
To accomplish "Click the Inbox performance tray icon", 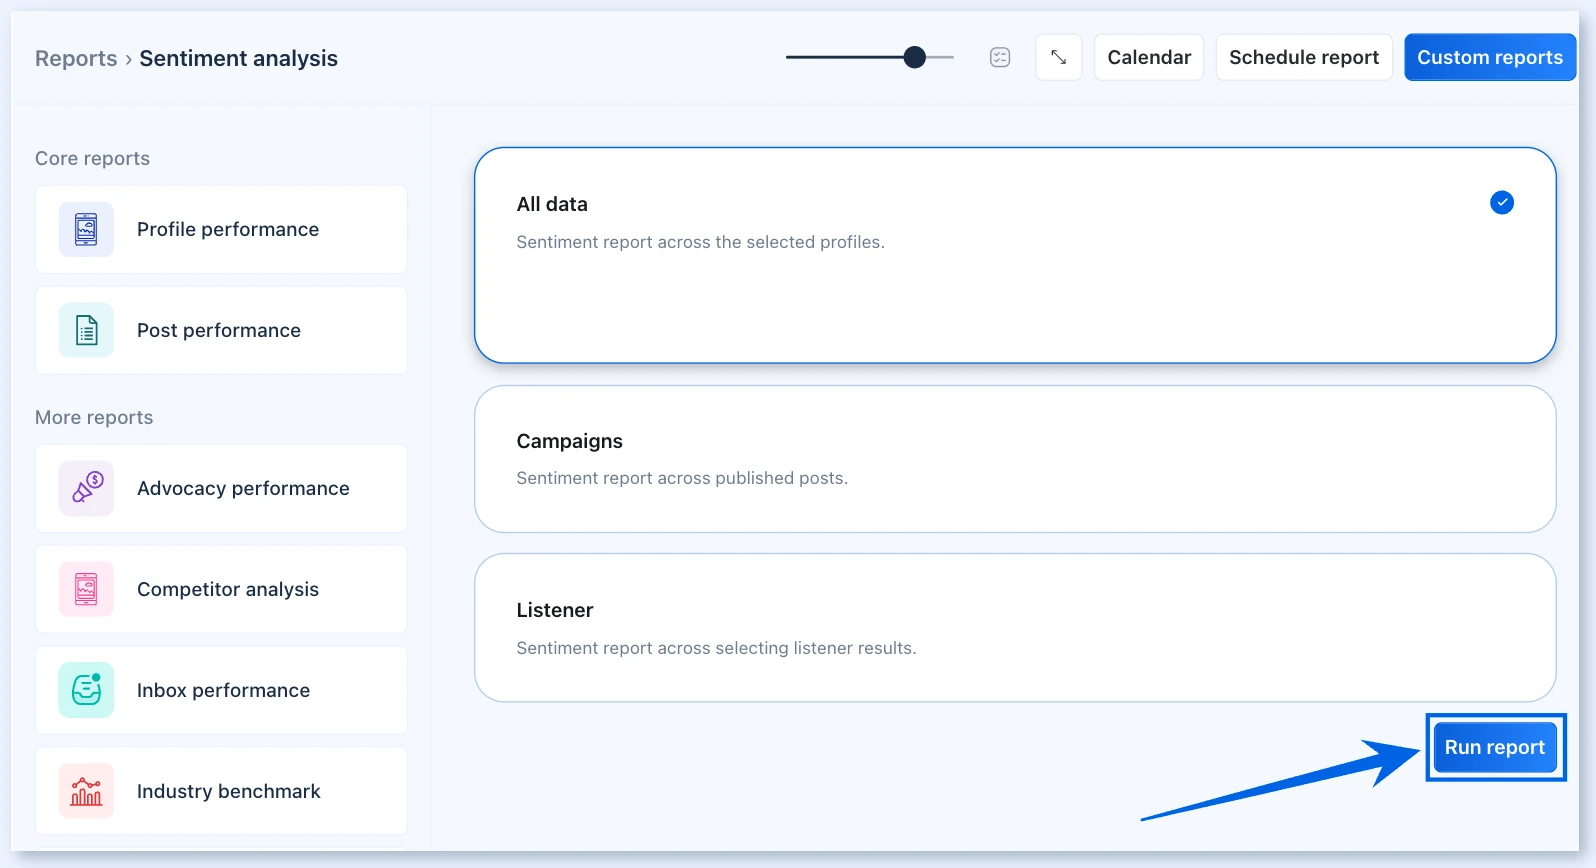I will [x=86, y=690].
